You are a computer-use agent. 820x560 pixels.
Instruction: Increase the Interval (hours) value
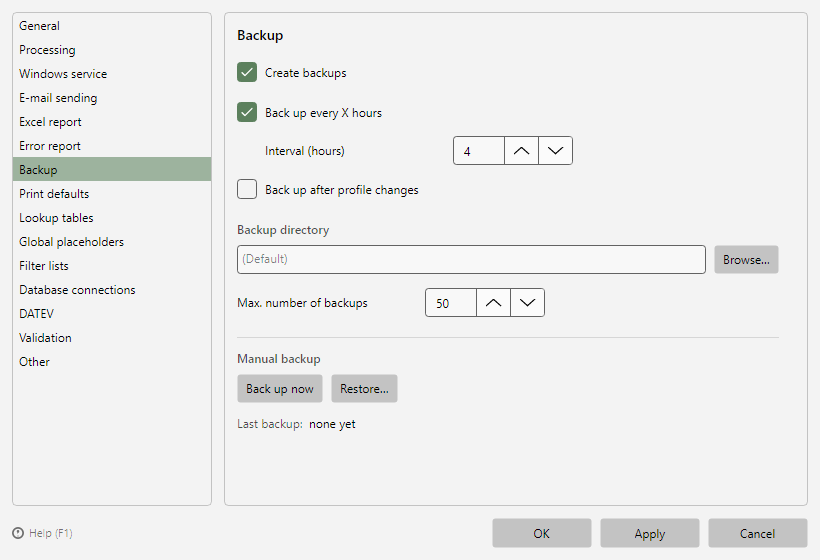point(521,151)
